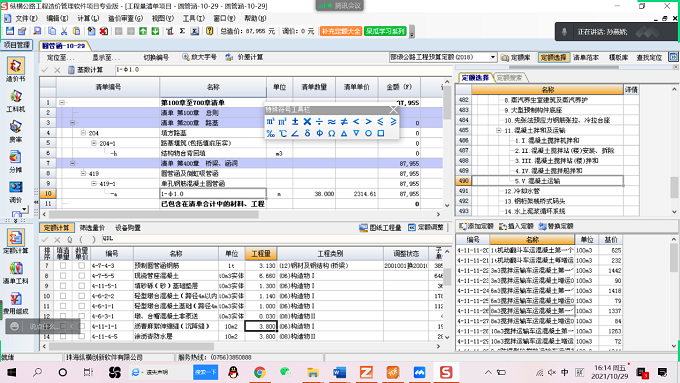Click the Paste clipboard icon

pyautogui.click(x=76, y=31)
